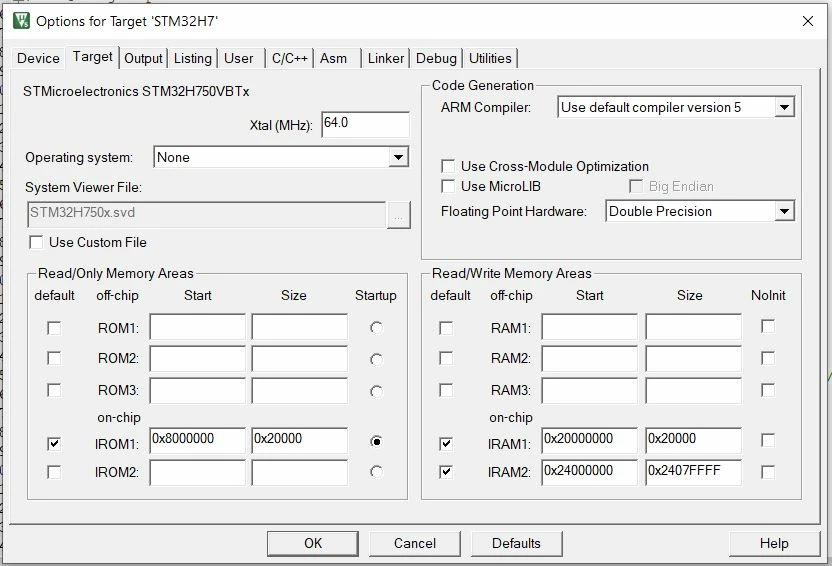
Task: Select the IROM2 Startup radio button
Action: (376, 472)
